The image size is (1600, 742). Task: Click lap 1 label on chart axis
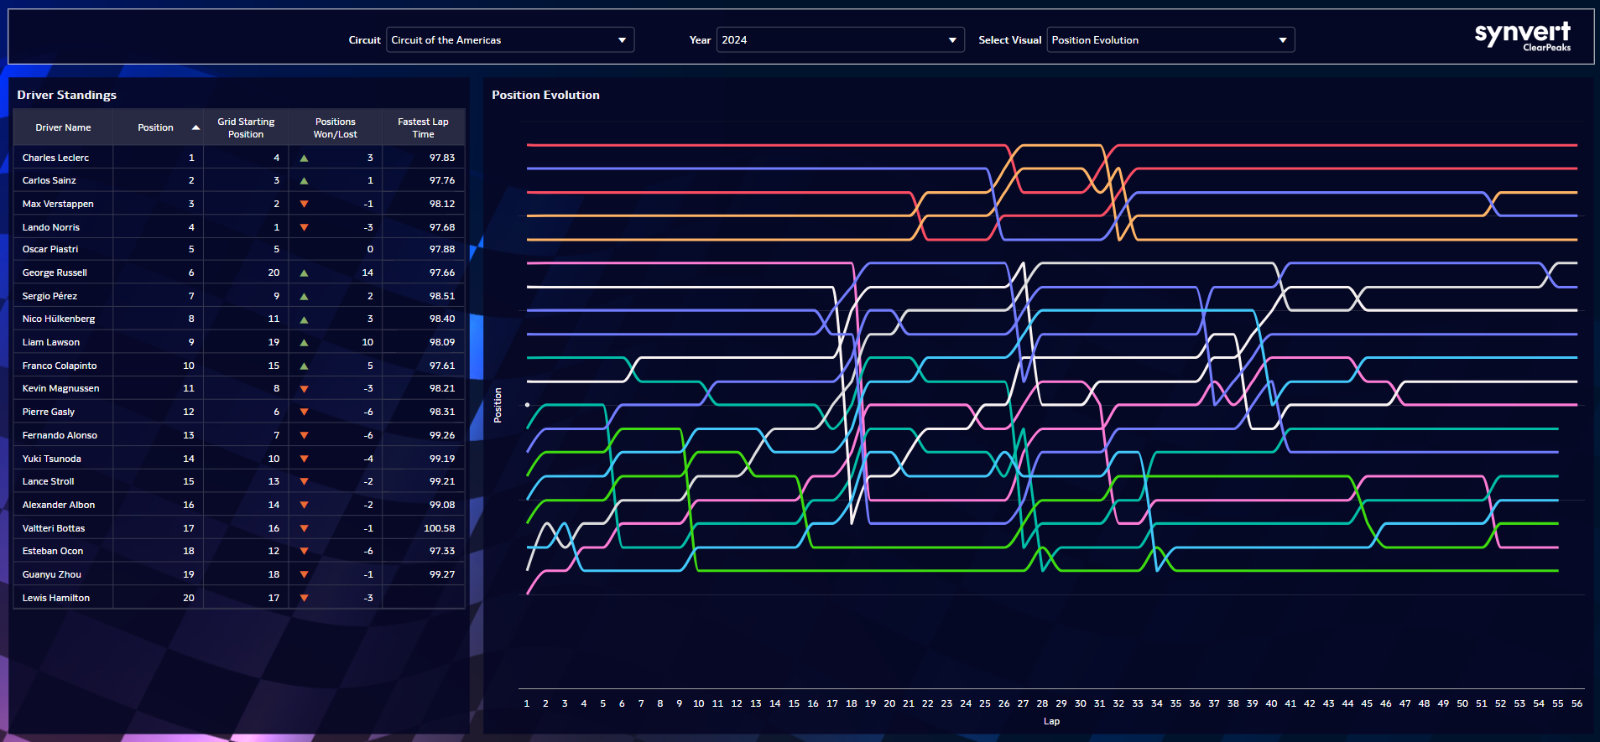527,704
